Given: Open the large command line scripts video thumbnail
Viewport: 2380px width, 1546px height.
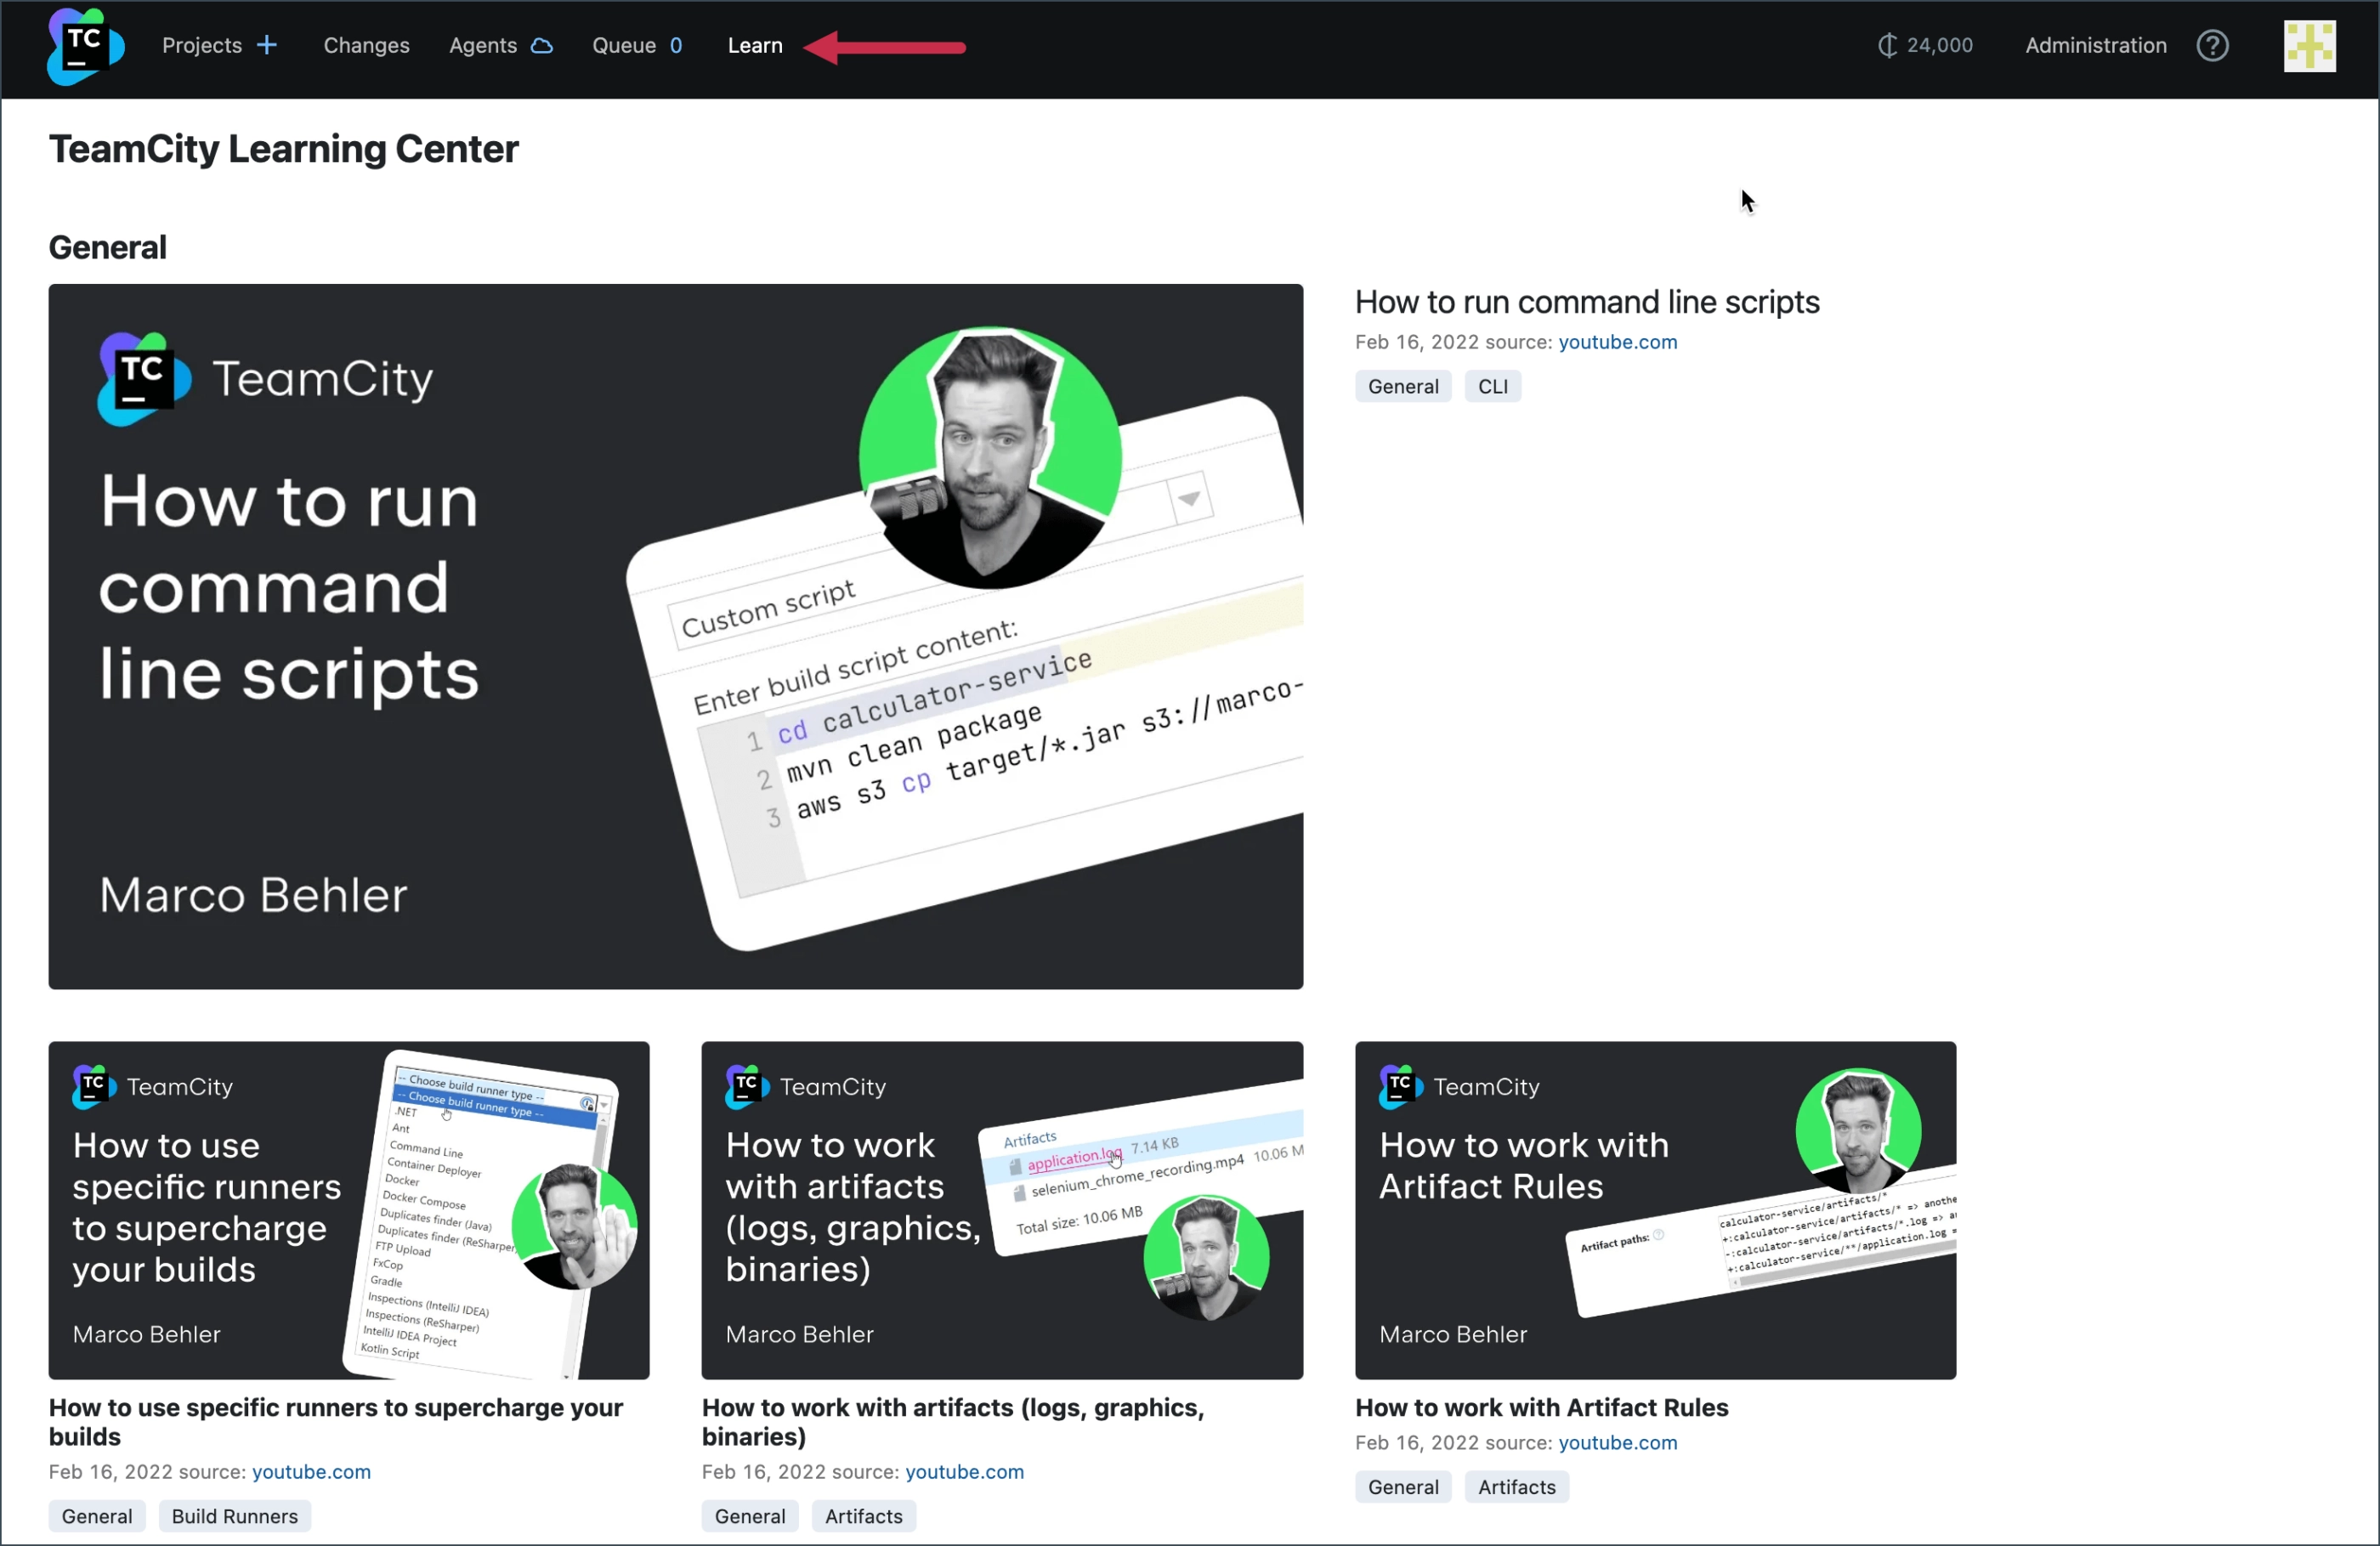Looking at the screenshot, I should [676, 637].
